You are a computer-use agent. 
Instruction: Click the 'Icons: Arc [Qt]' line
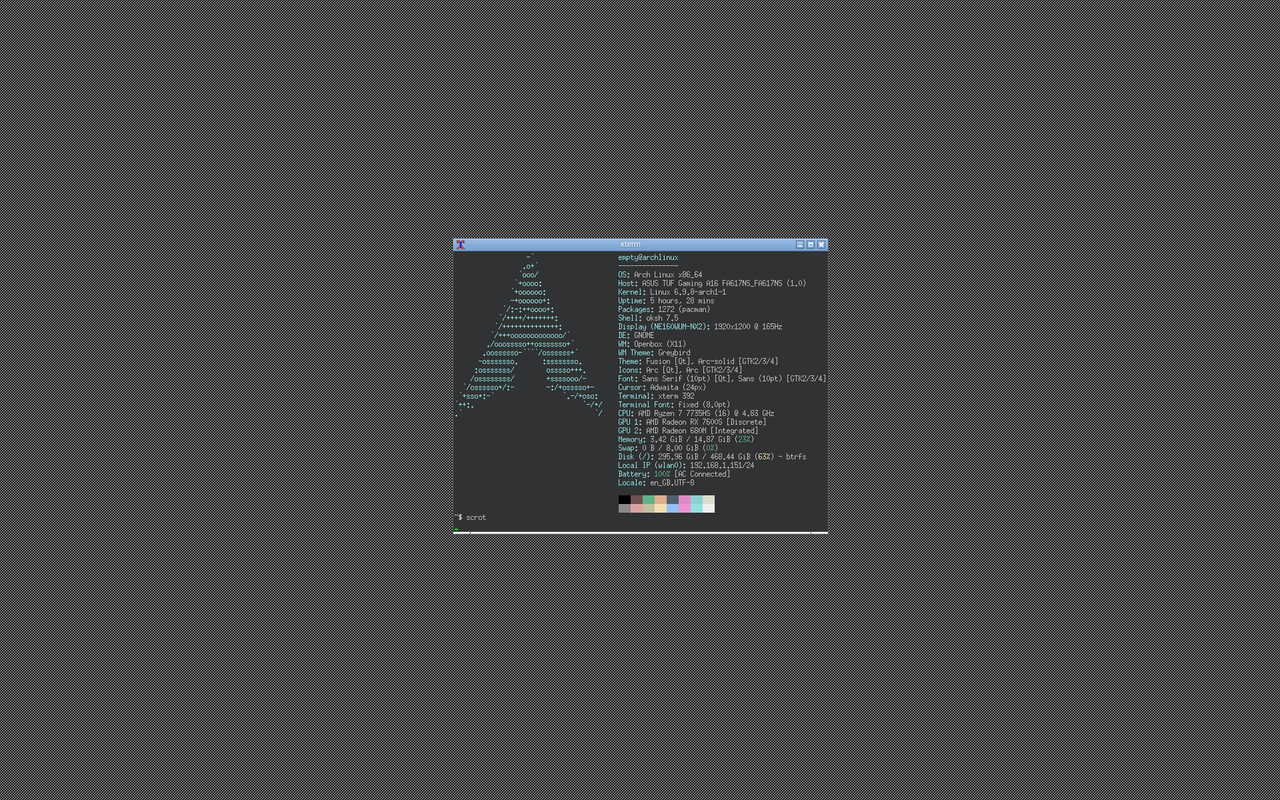click(x=680, y=370)
